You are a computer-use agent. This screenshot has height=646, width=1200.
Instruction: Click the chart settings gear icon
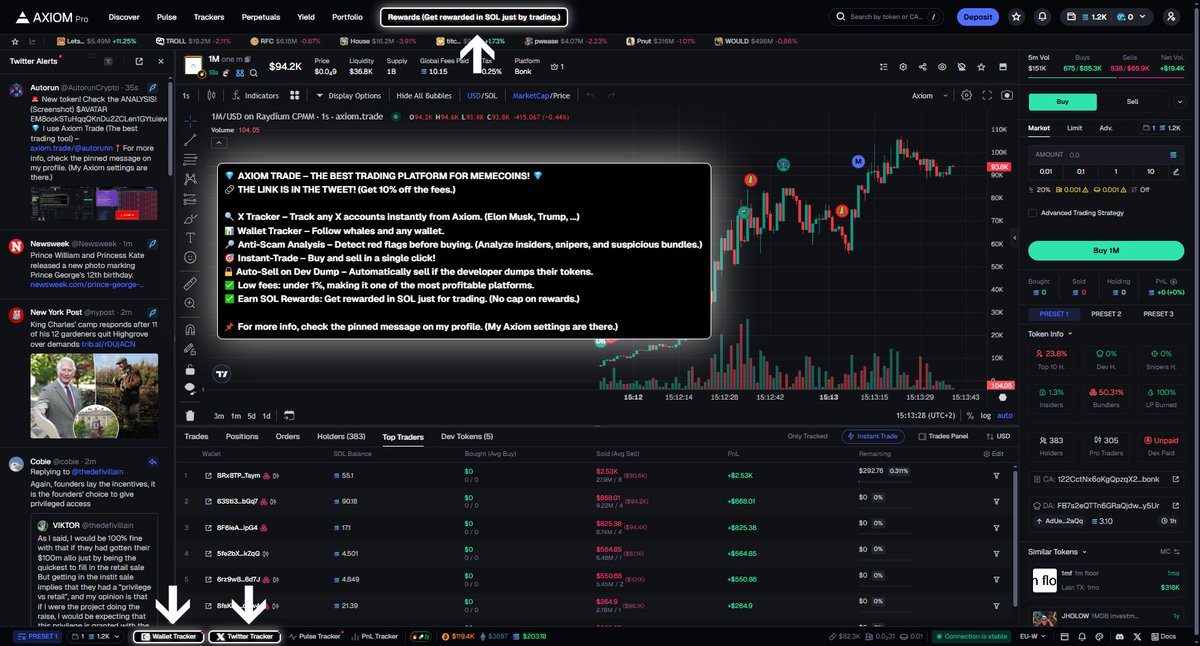point(966,96)
